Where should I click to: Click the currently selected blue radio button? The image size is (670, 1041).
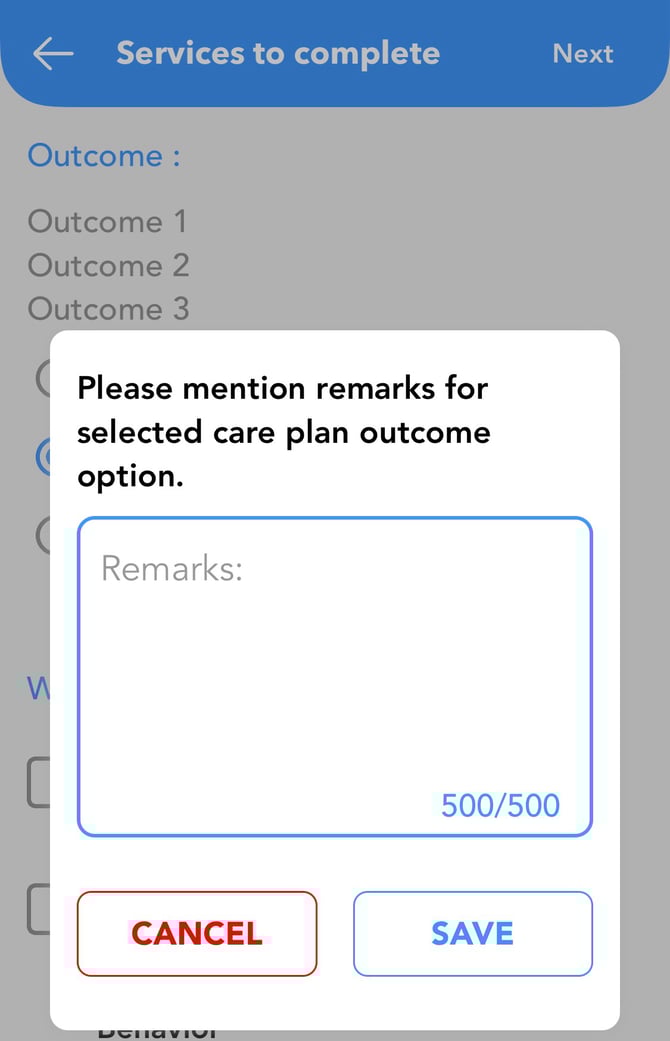[42, 457]
